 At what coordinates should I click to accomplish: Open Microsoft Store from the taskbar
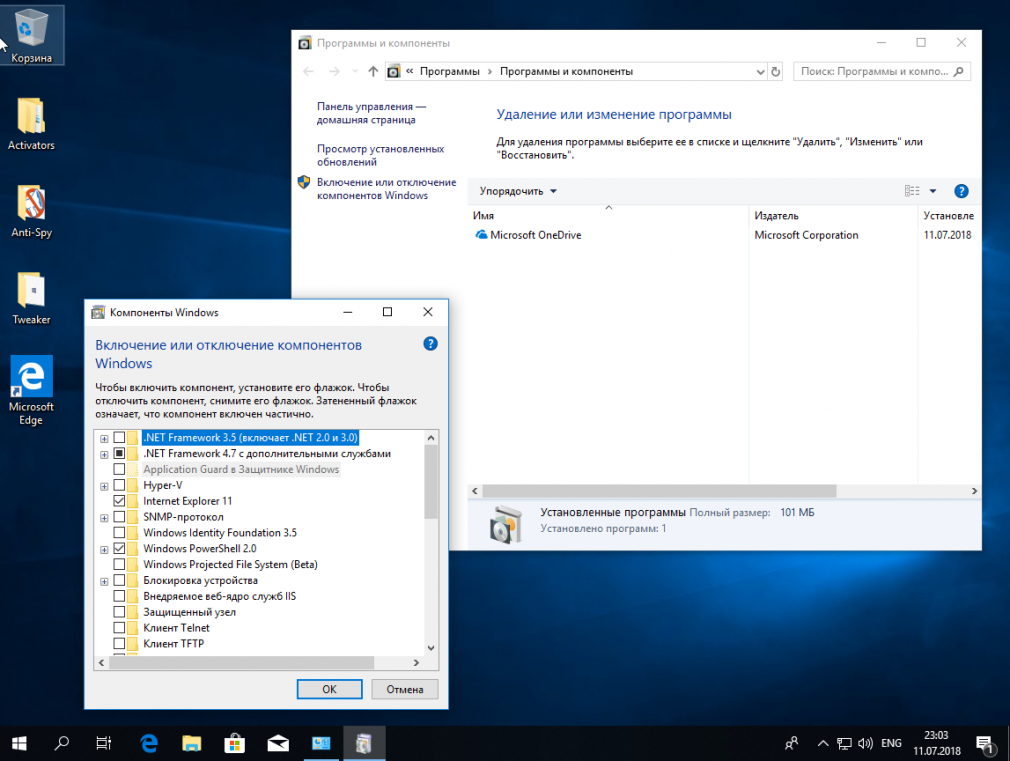[x=234, y=744]
